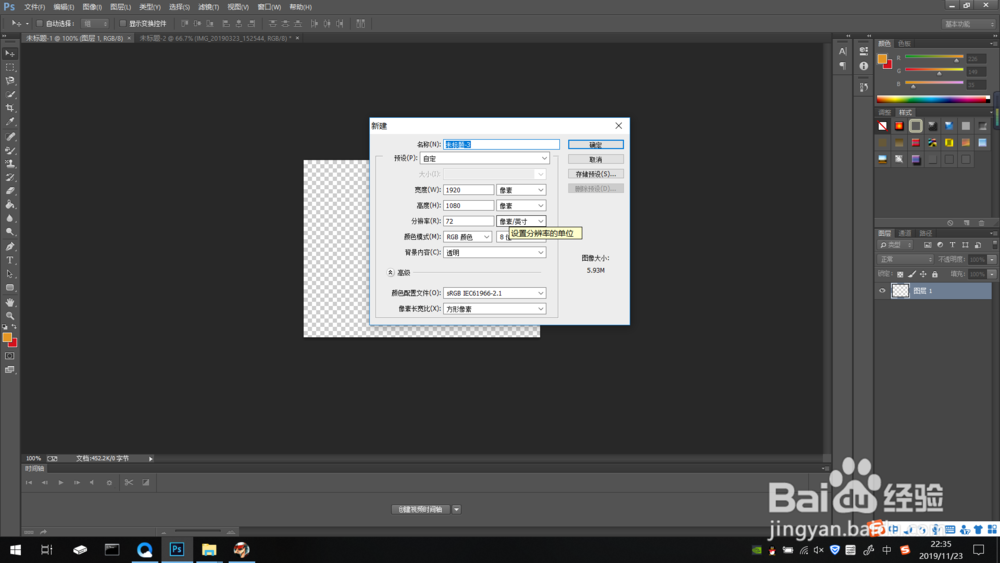Click the lock all layer icon
This screenshot has height=563, width=1000.
[934, 274]
